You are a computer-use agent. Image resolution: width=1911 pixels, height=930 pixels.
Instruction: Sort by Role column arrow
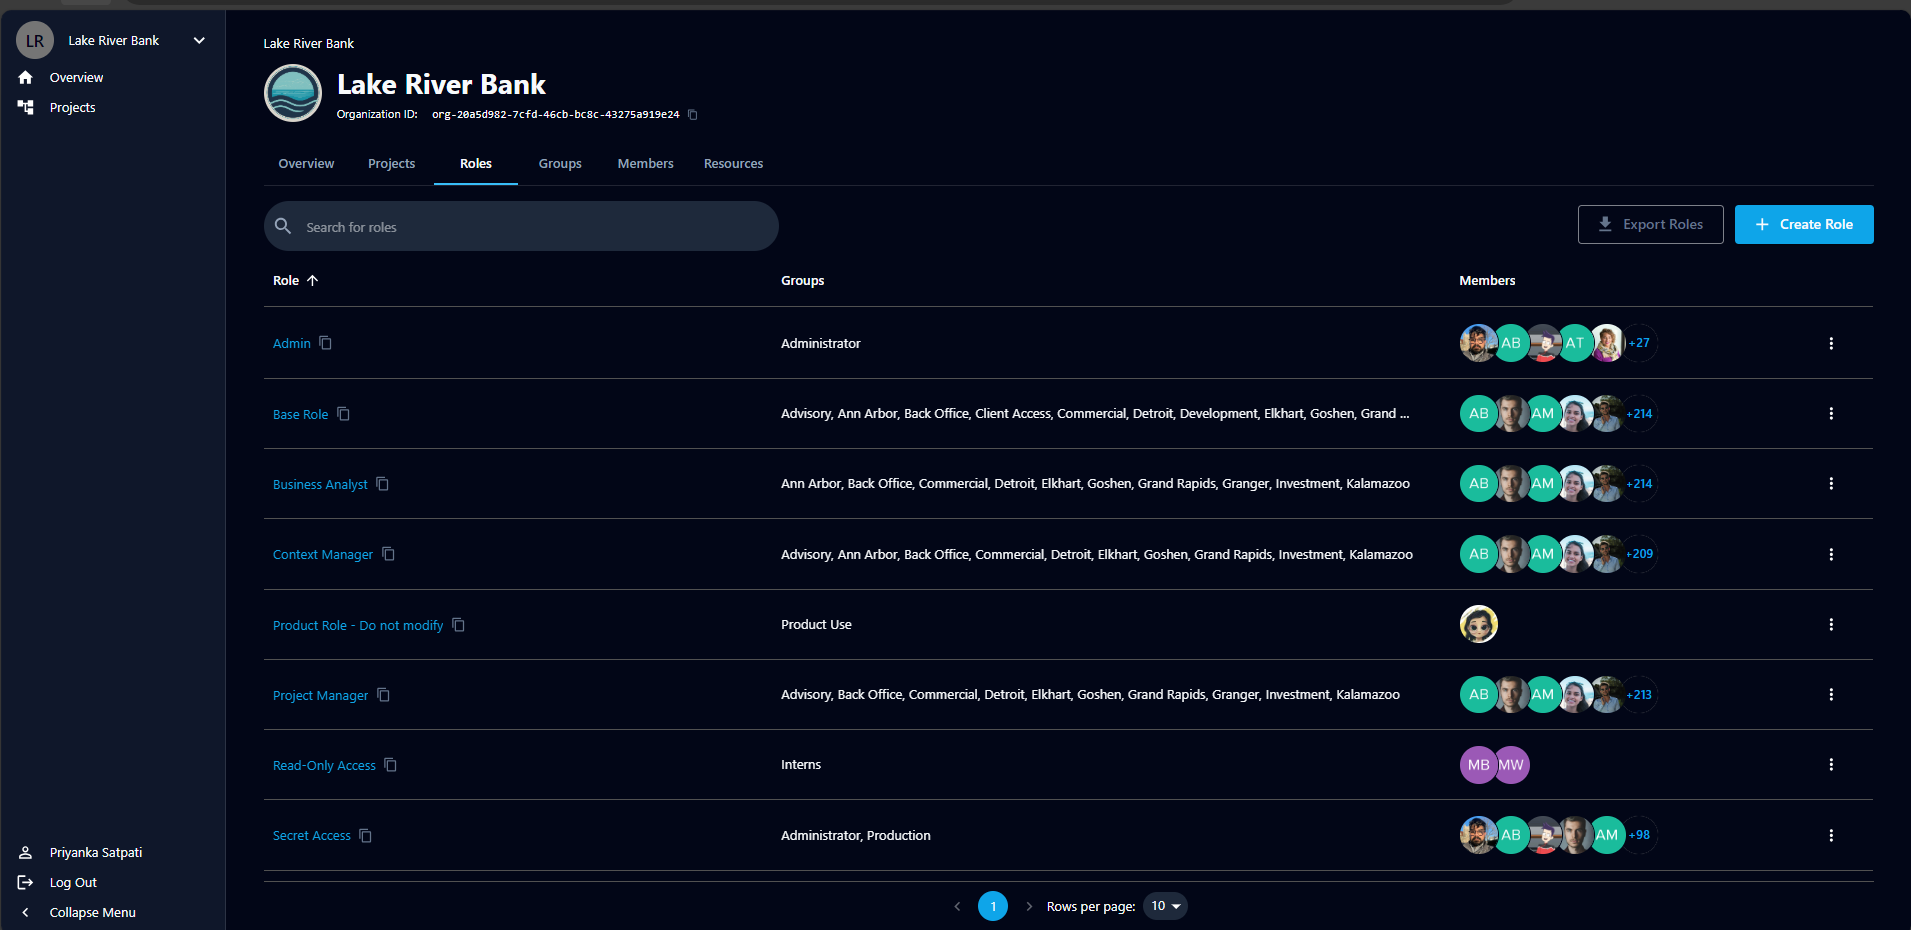pos(313,280)
